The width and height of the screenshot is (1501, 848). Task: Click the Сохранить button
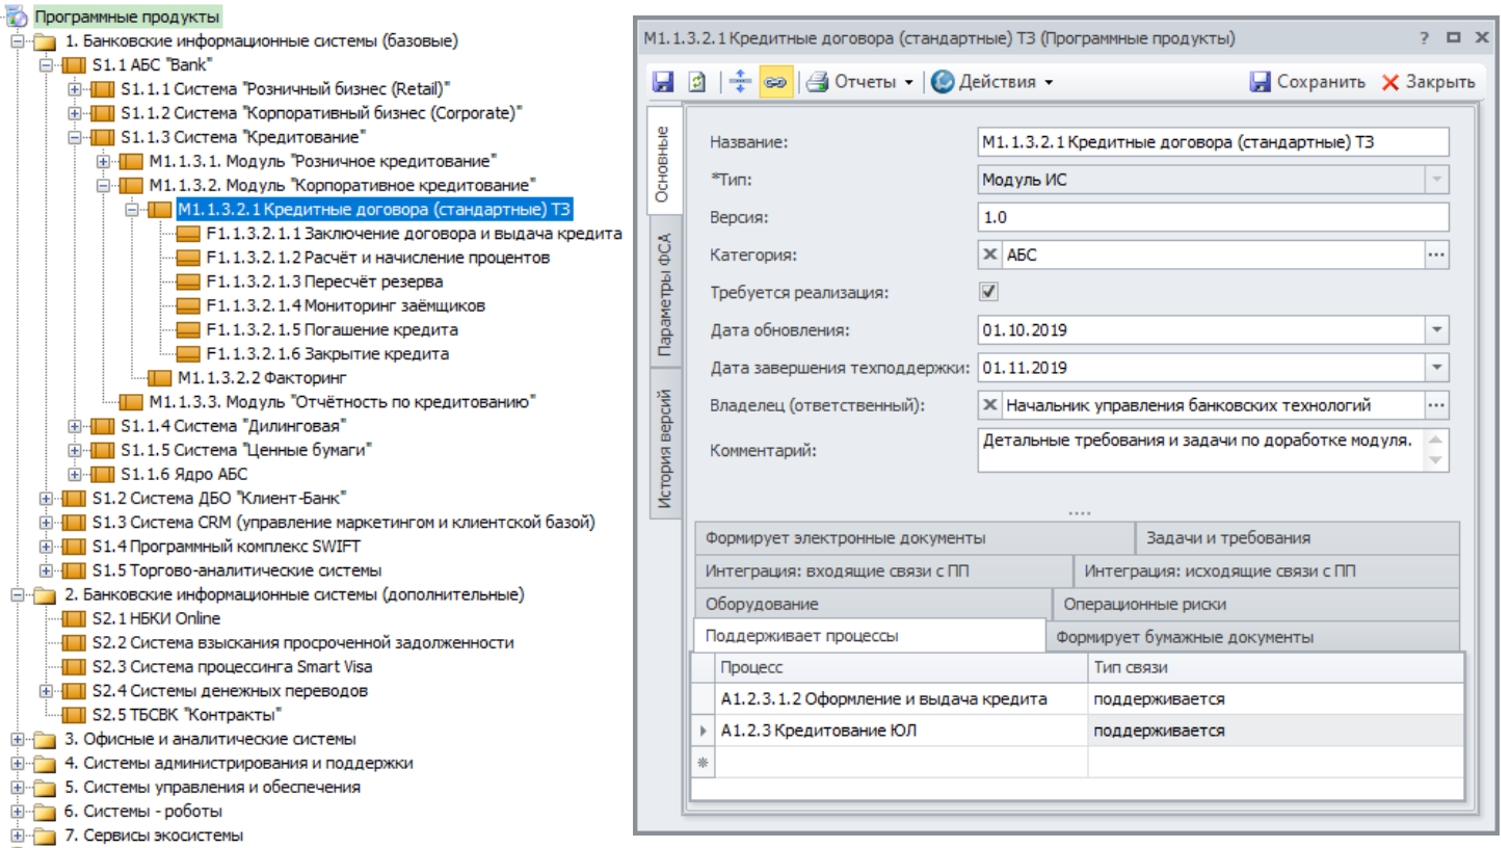click(1308, 82)
